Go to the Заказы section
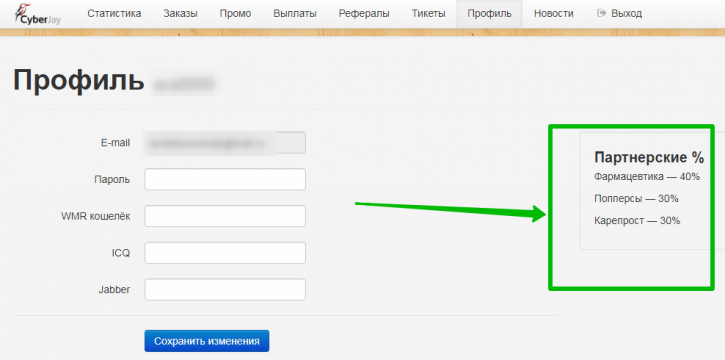This screenshot has height=360, width=725. [180, 13]
